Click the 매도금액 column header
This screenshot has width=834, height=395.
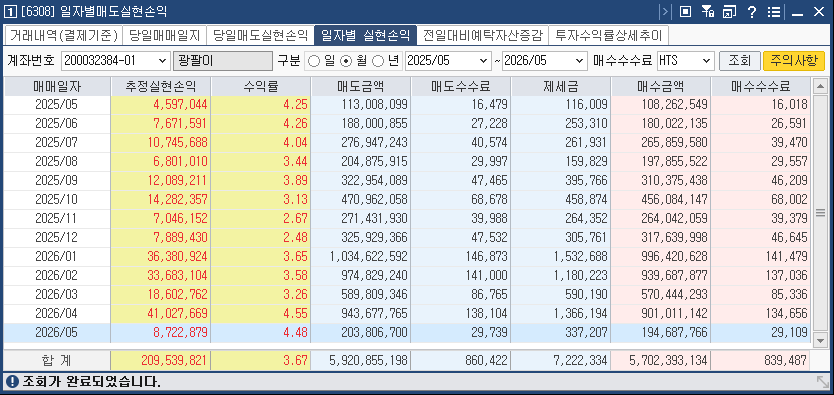[361, 87]
